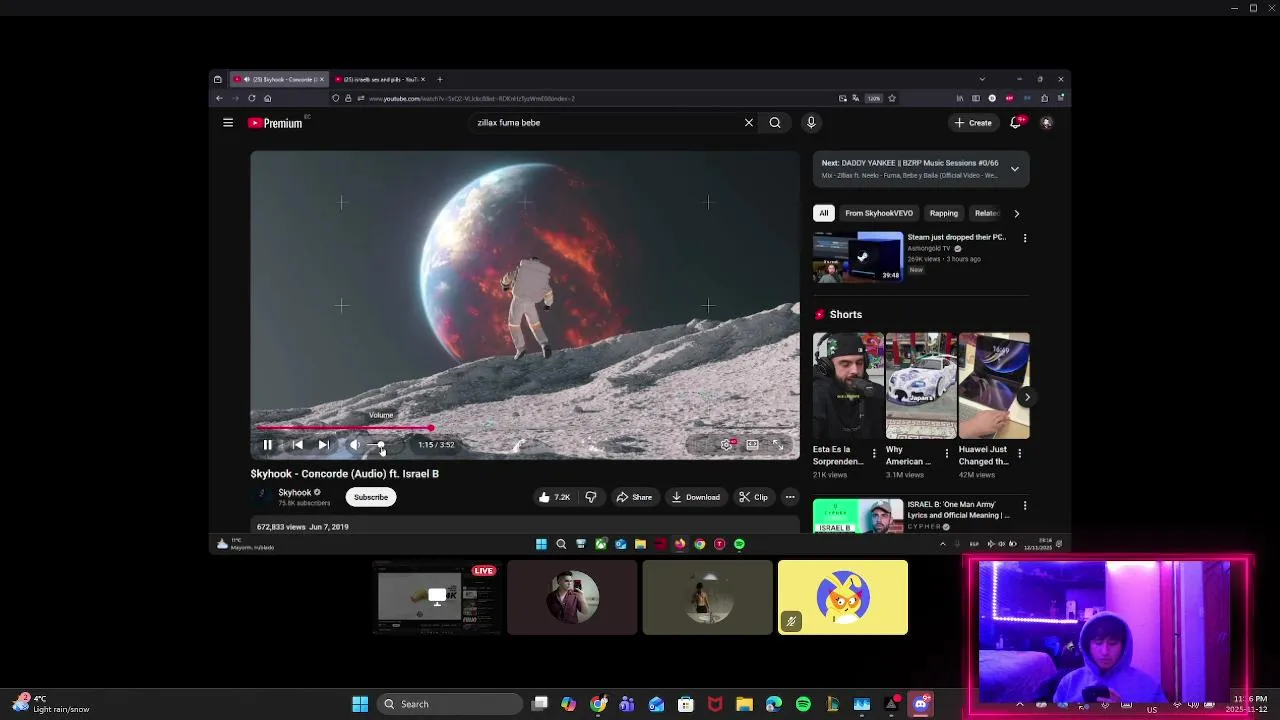Mute the video using the speaker icon
Screen dimensions: 1280x720
pos(354,445)
